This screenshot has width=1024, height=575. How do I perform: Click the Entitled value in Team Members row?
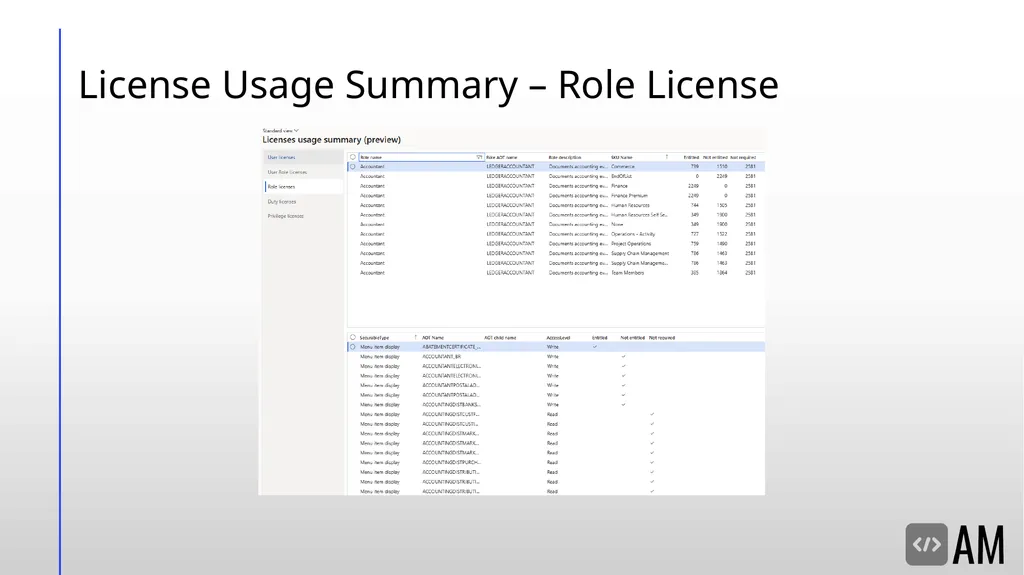(x=694, y=273)
